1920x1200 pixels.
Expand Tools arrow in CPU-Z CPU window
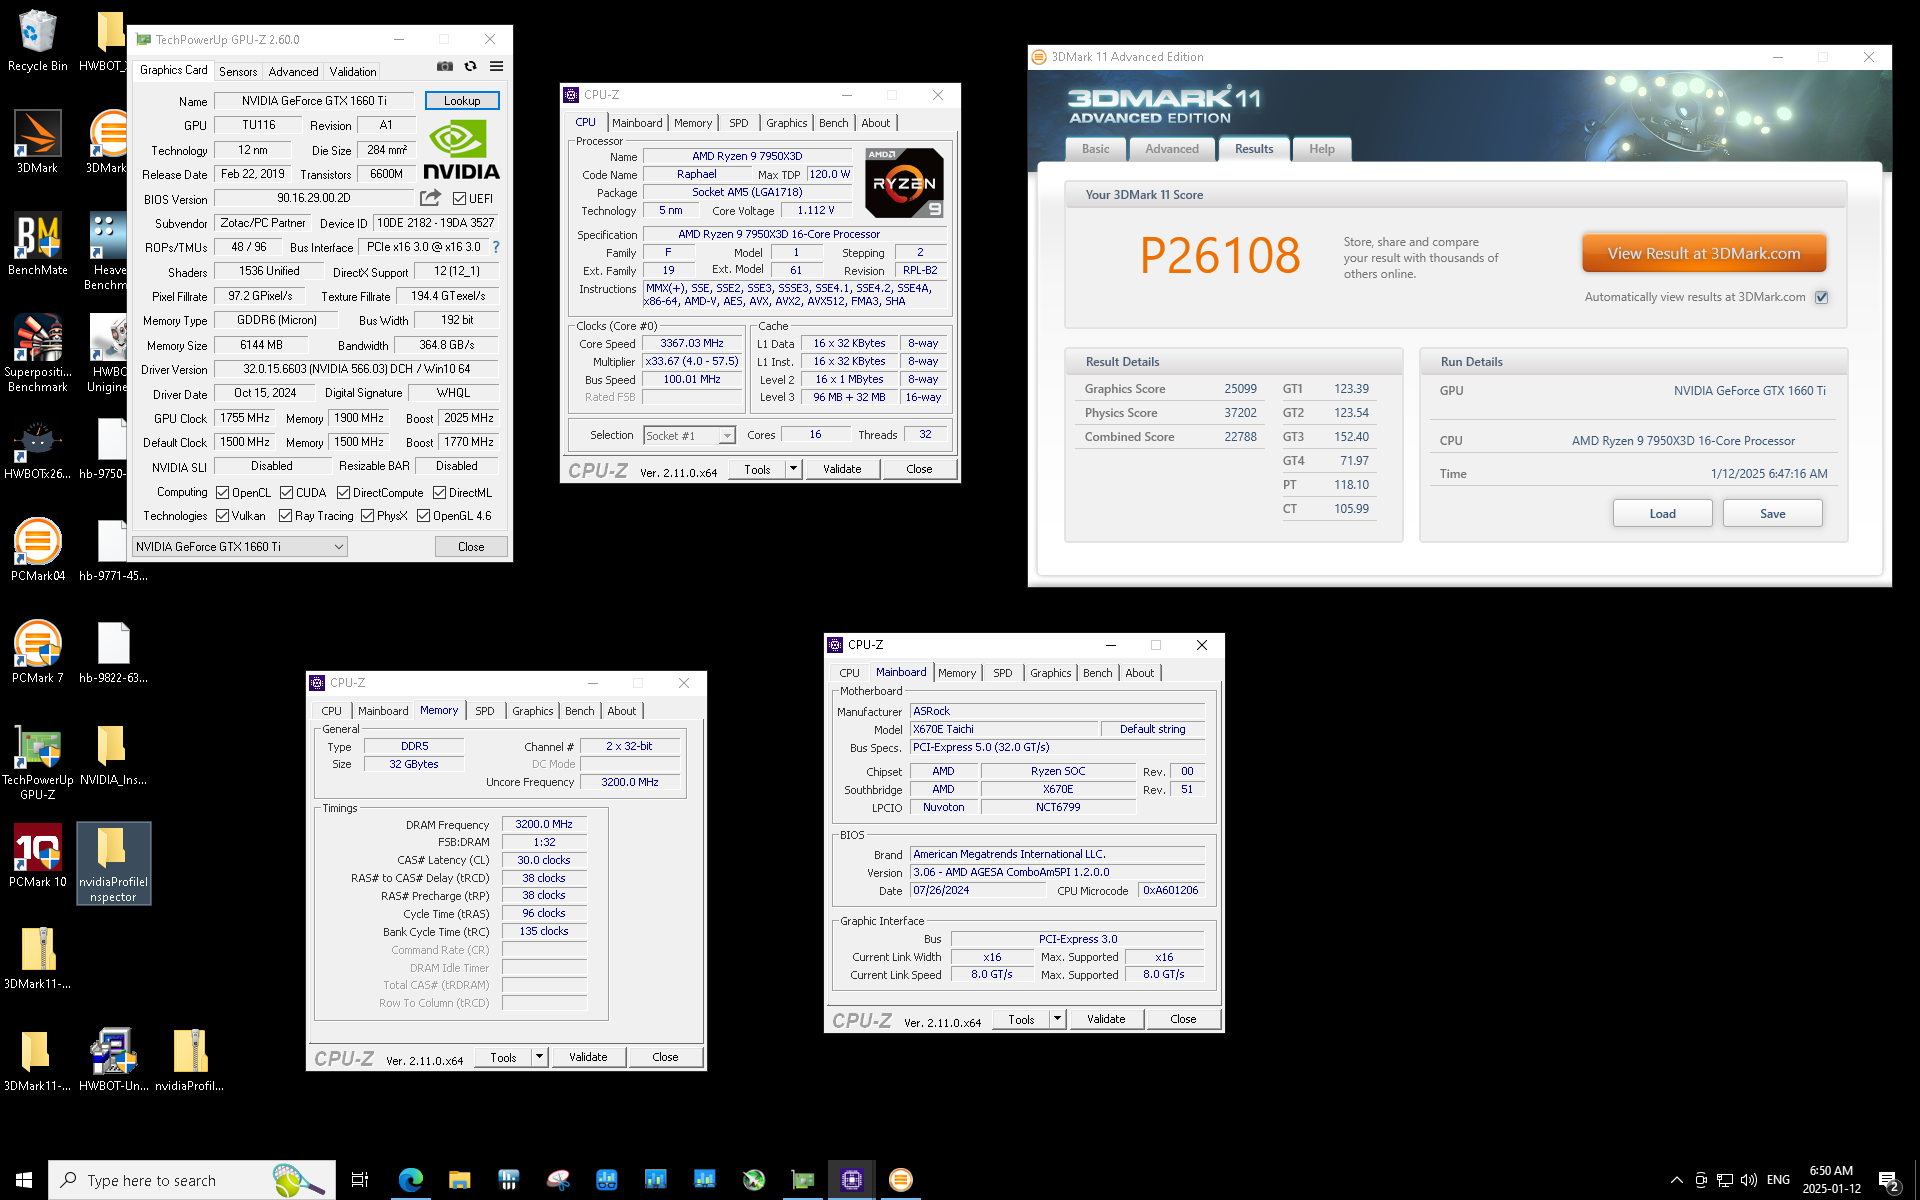(793, 469)
